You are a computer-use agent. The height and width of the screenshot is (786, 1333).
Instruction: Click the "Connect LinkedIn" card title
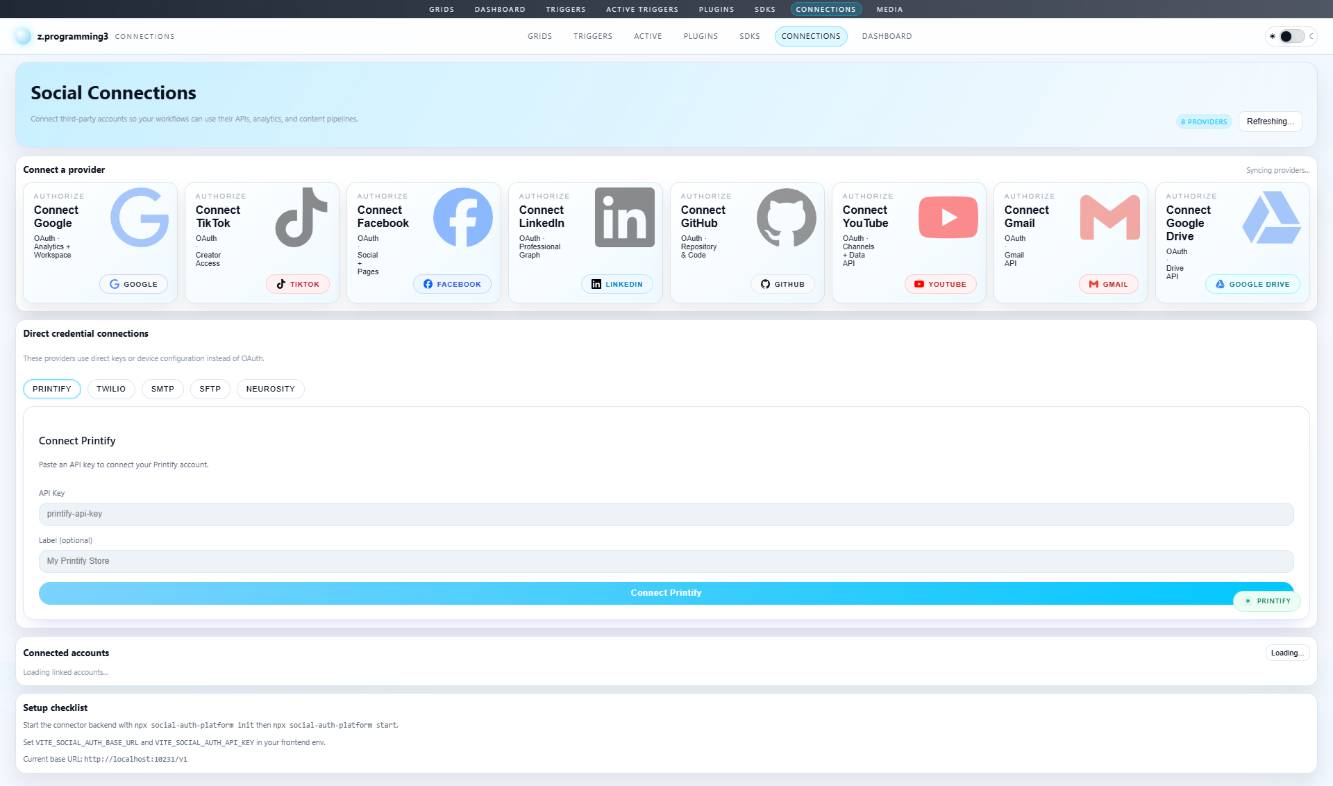pos(542,217)
